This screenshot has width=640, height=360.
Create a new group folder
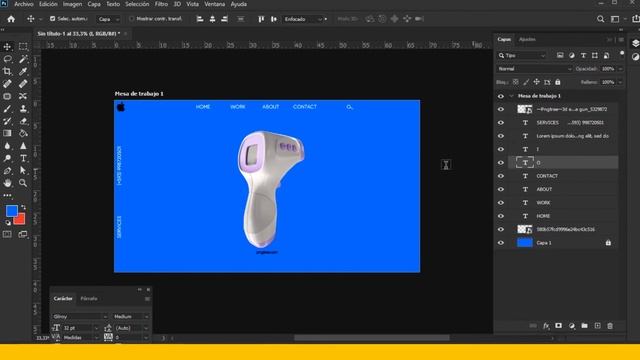coord(584,326)
